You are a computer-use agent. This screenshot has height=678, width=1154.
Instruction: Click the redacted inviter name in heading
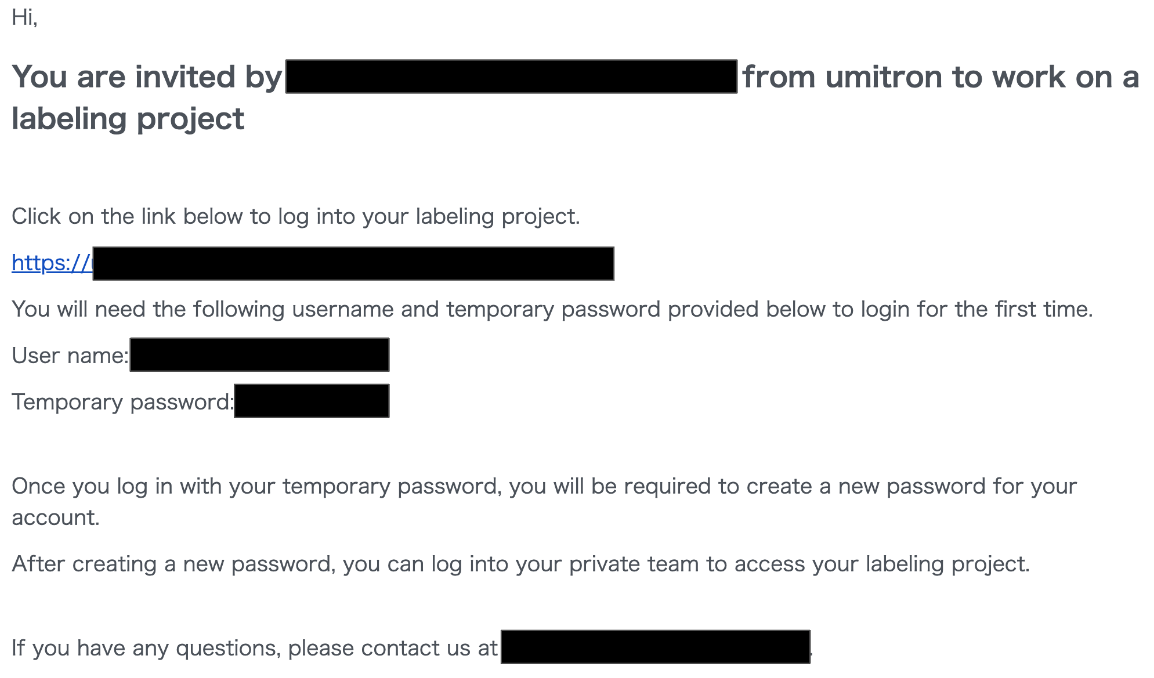tap(511, 77)
